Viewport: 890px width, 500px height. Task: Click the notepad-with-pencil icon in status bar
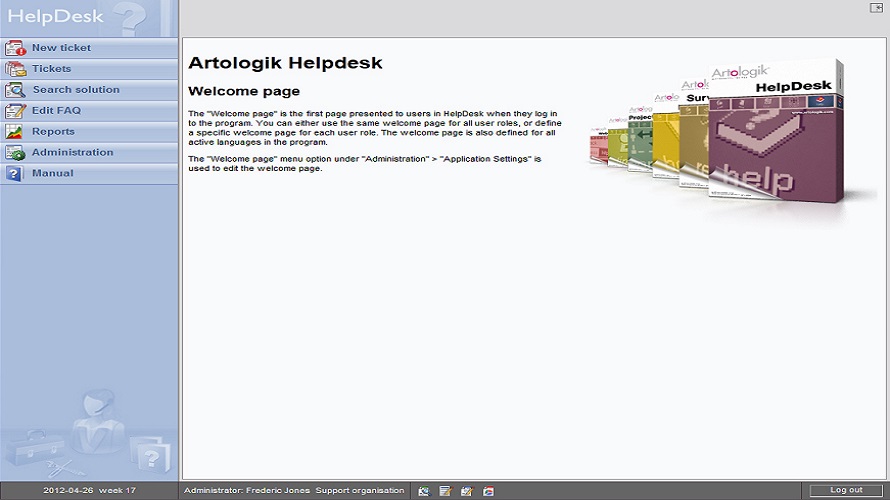coord(446,491)
